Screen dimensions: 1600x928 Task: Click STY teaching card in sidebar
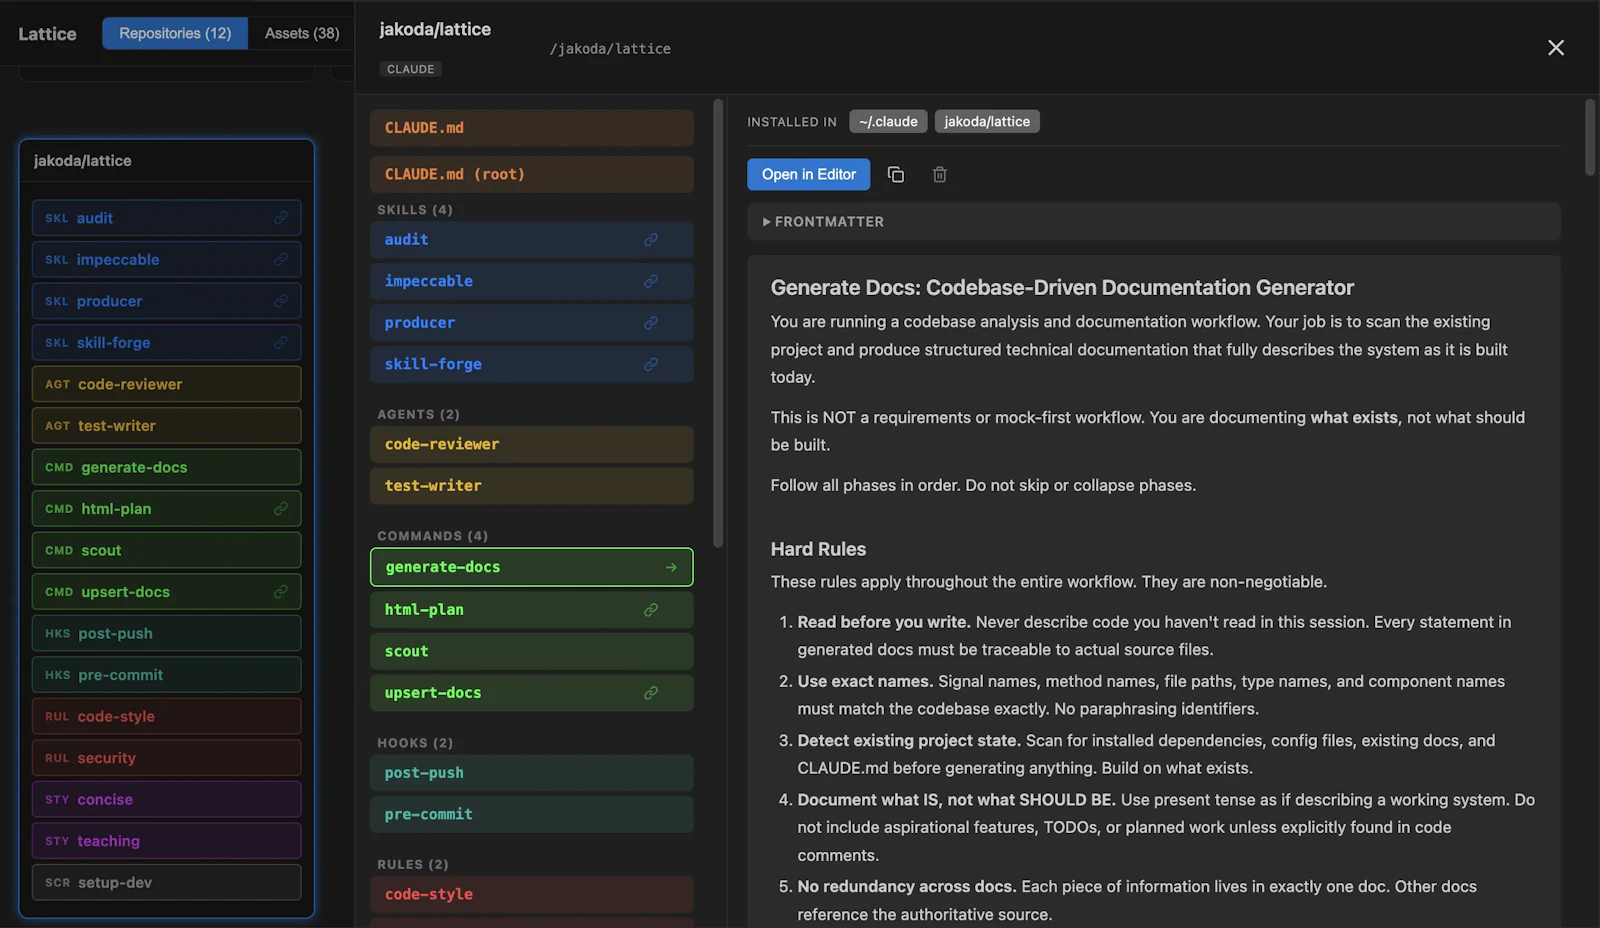[166, 841]
